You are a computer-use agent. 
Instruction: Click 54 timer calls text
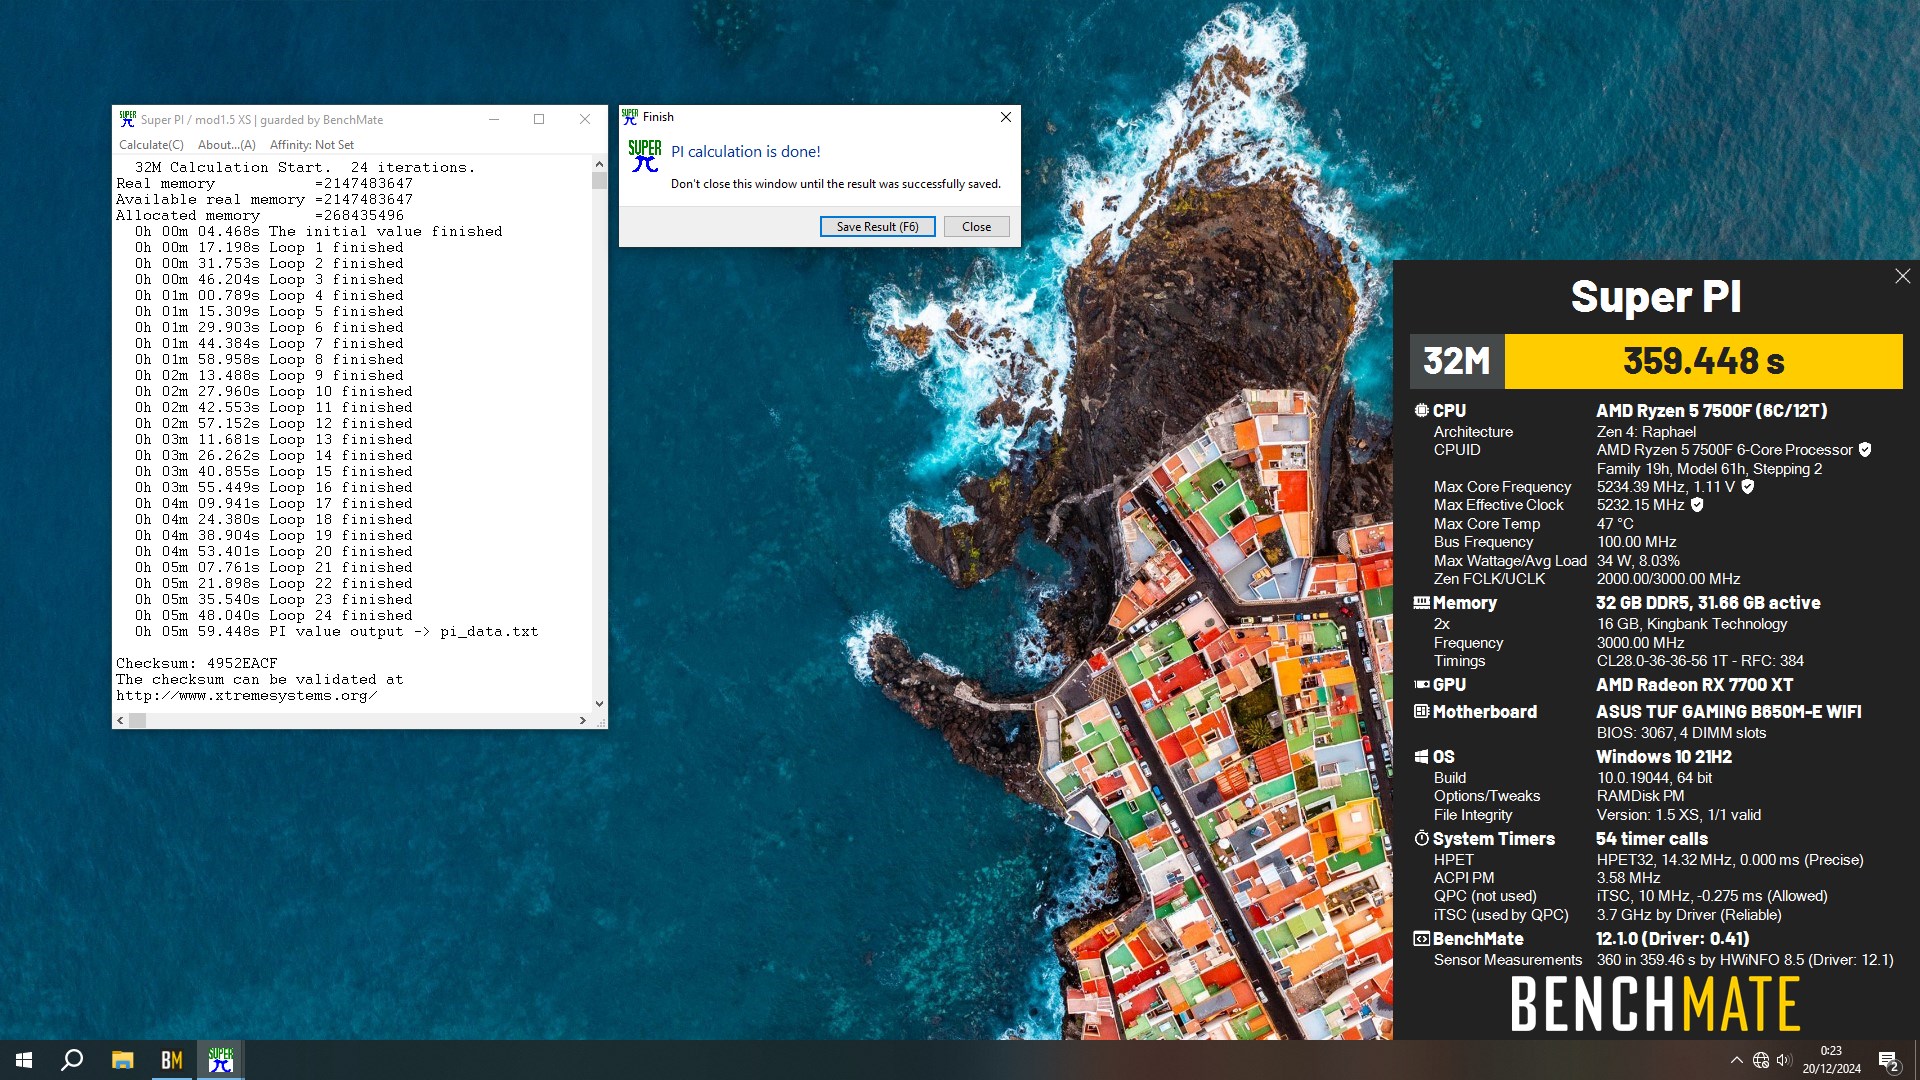[x=1652, y=839]
